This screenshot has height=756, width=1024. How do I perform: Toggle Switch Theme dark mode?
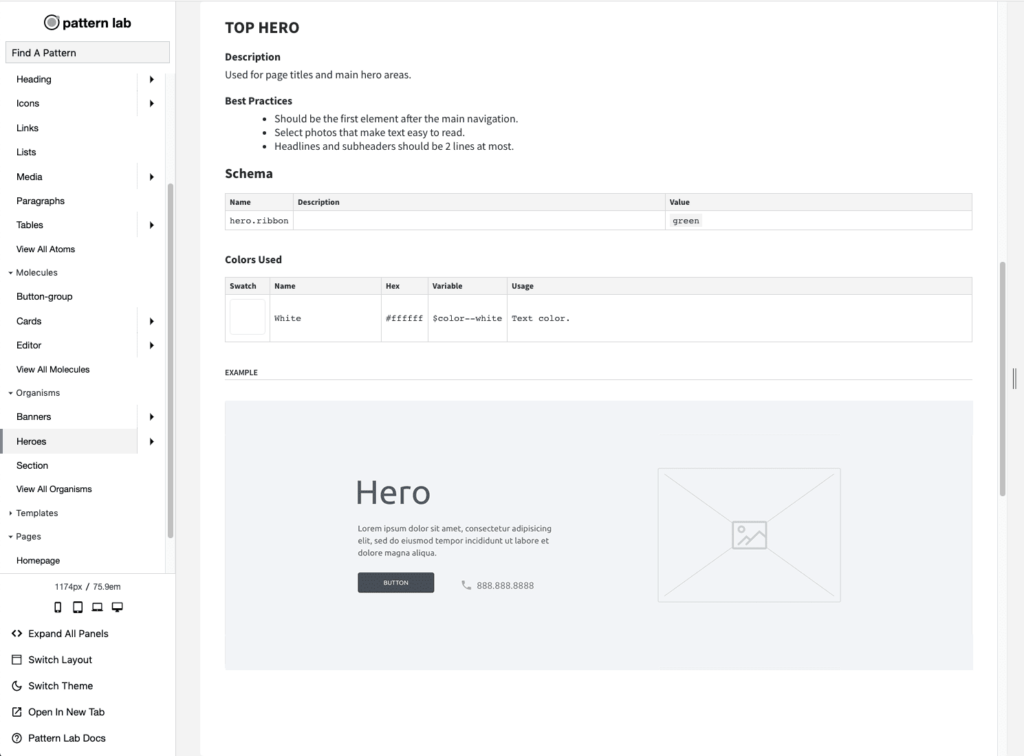pos(60,686)
